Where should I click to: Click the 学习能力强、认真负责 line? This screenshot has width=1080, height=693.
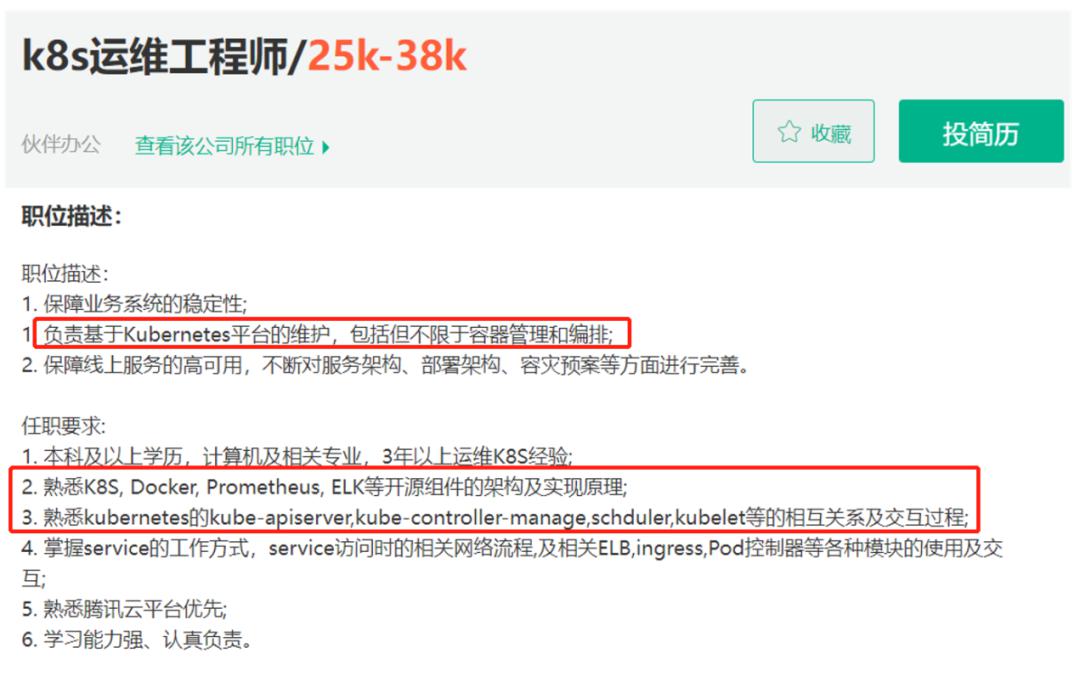point(136,639)
